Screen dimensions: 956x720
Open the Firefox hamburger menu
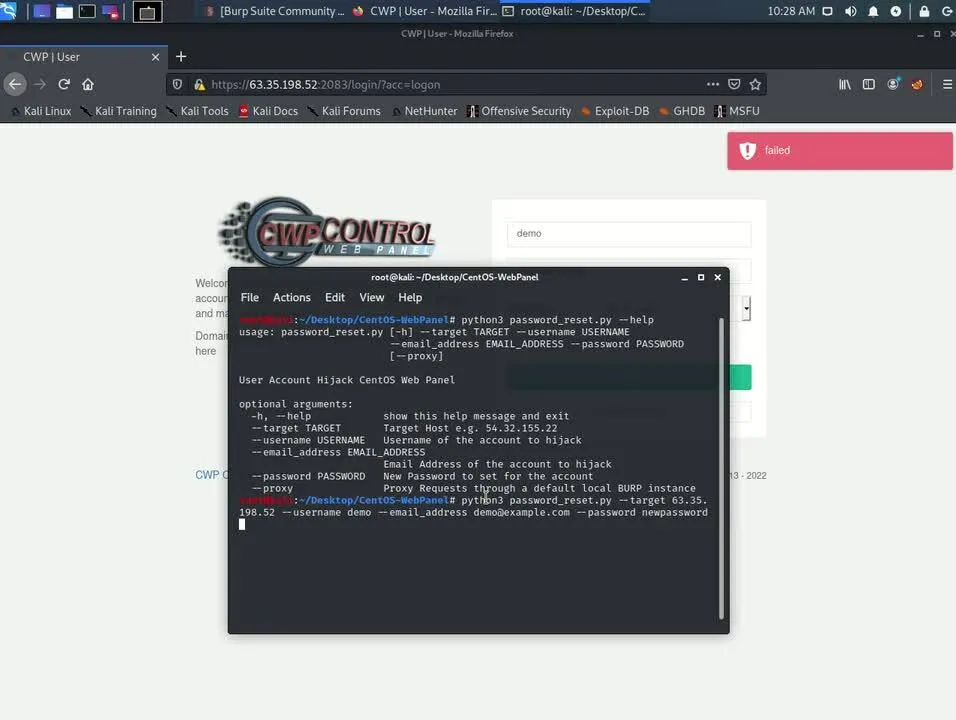pyautogui.click(x=947, y=84)
